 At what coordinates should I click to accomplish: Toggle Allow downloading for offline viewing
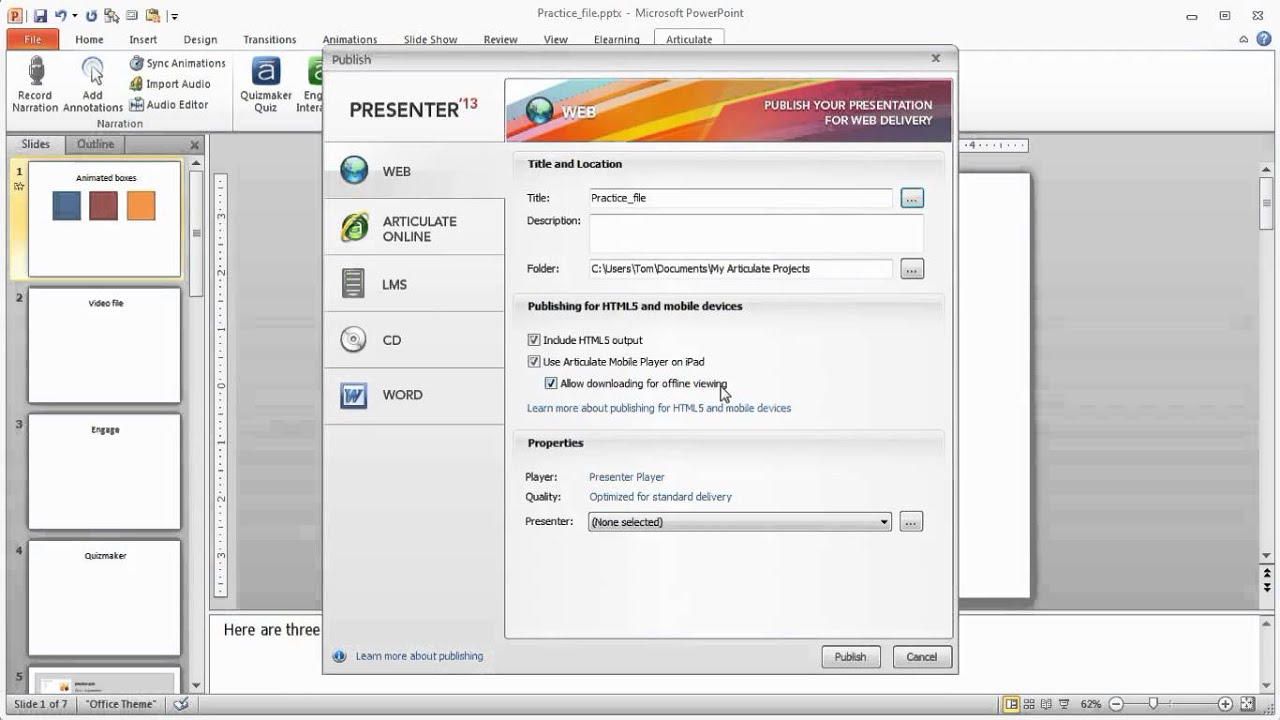551,383
